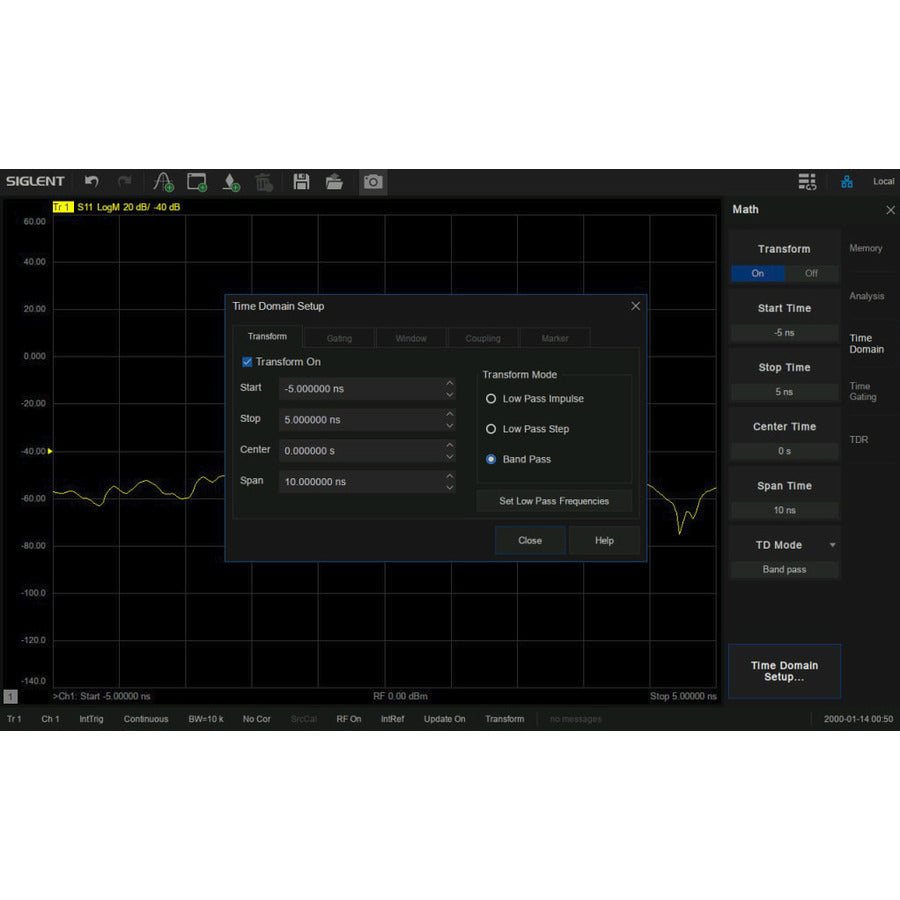Click the Undo icon in the toolbar
Viewport: 900px width, 900px height.
(x=91, y=182)
